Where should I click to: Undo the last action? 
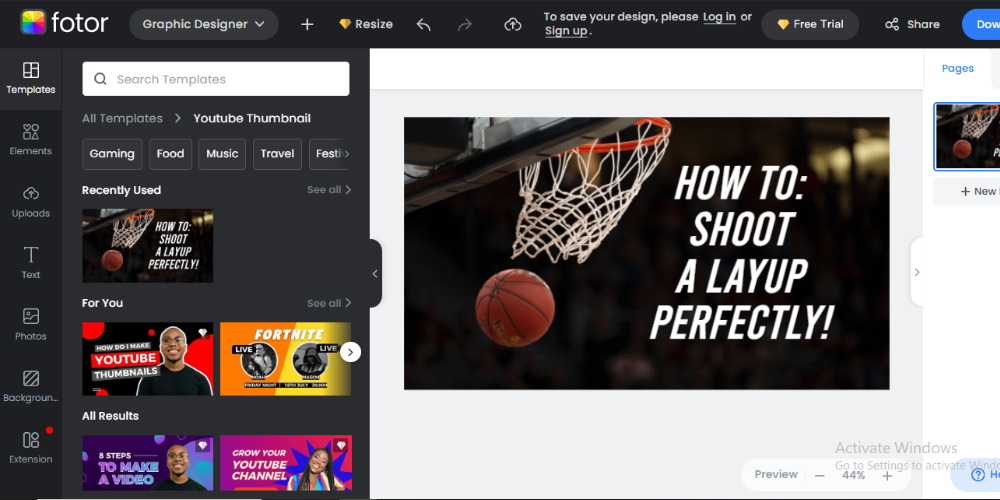click(x=423, y=24)
